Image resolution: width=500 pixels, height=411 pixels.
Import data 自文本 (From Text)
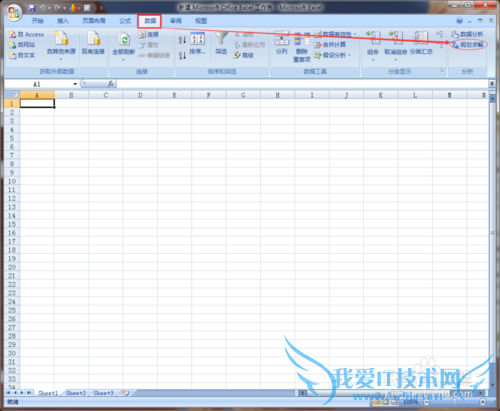(22, 55)
